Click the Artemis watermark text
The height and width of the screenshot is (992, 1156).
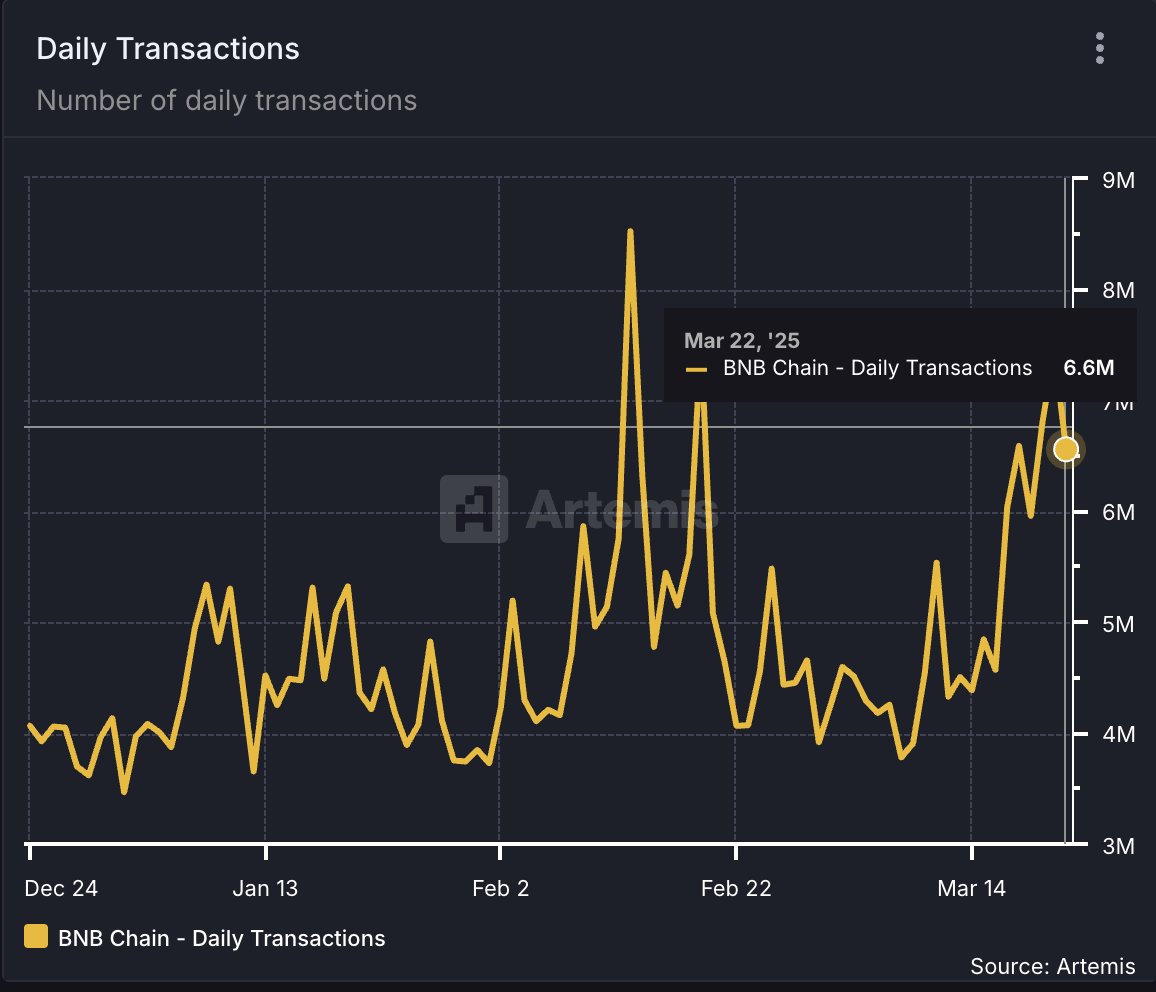(620, 510)
